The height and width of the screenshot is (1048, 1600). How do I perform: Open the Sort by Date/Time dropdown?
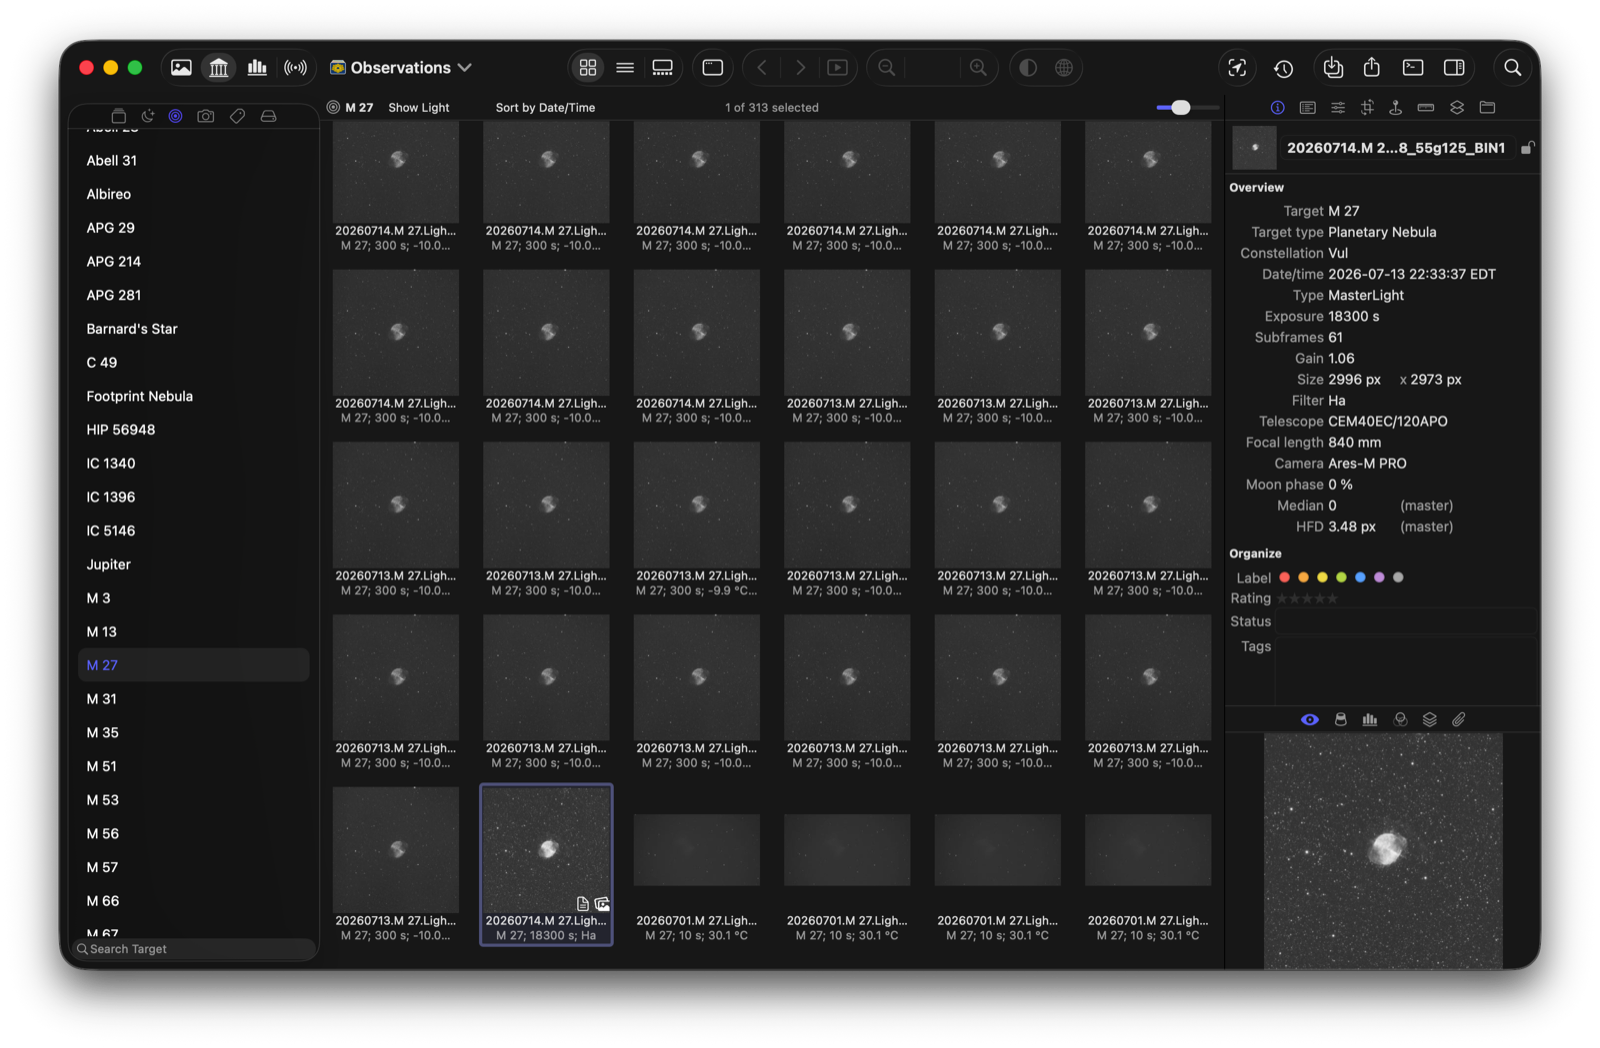[545, 108]
